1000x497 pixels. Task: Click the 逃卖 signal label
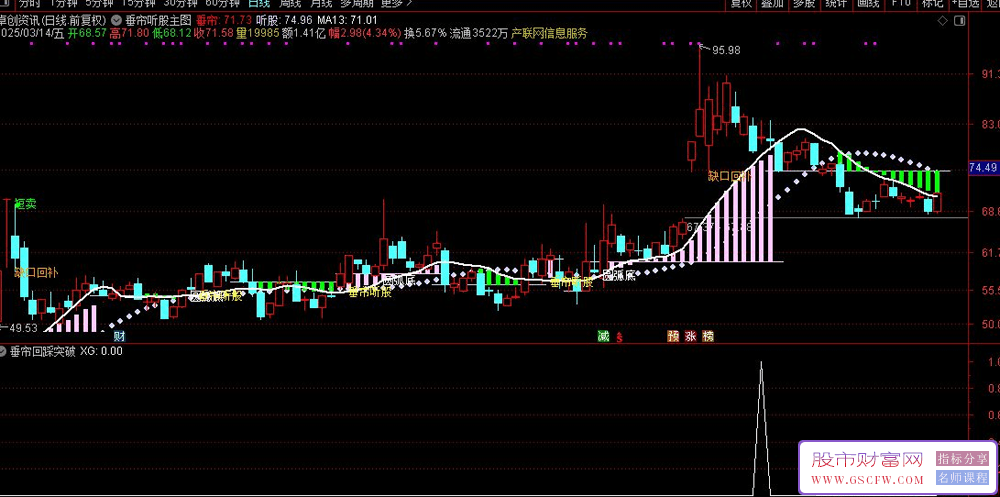(x=26, y=204)
